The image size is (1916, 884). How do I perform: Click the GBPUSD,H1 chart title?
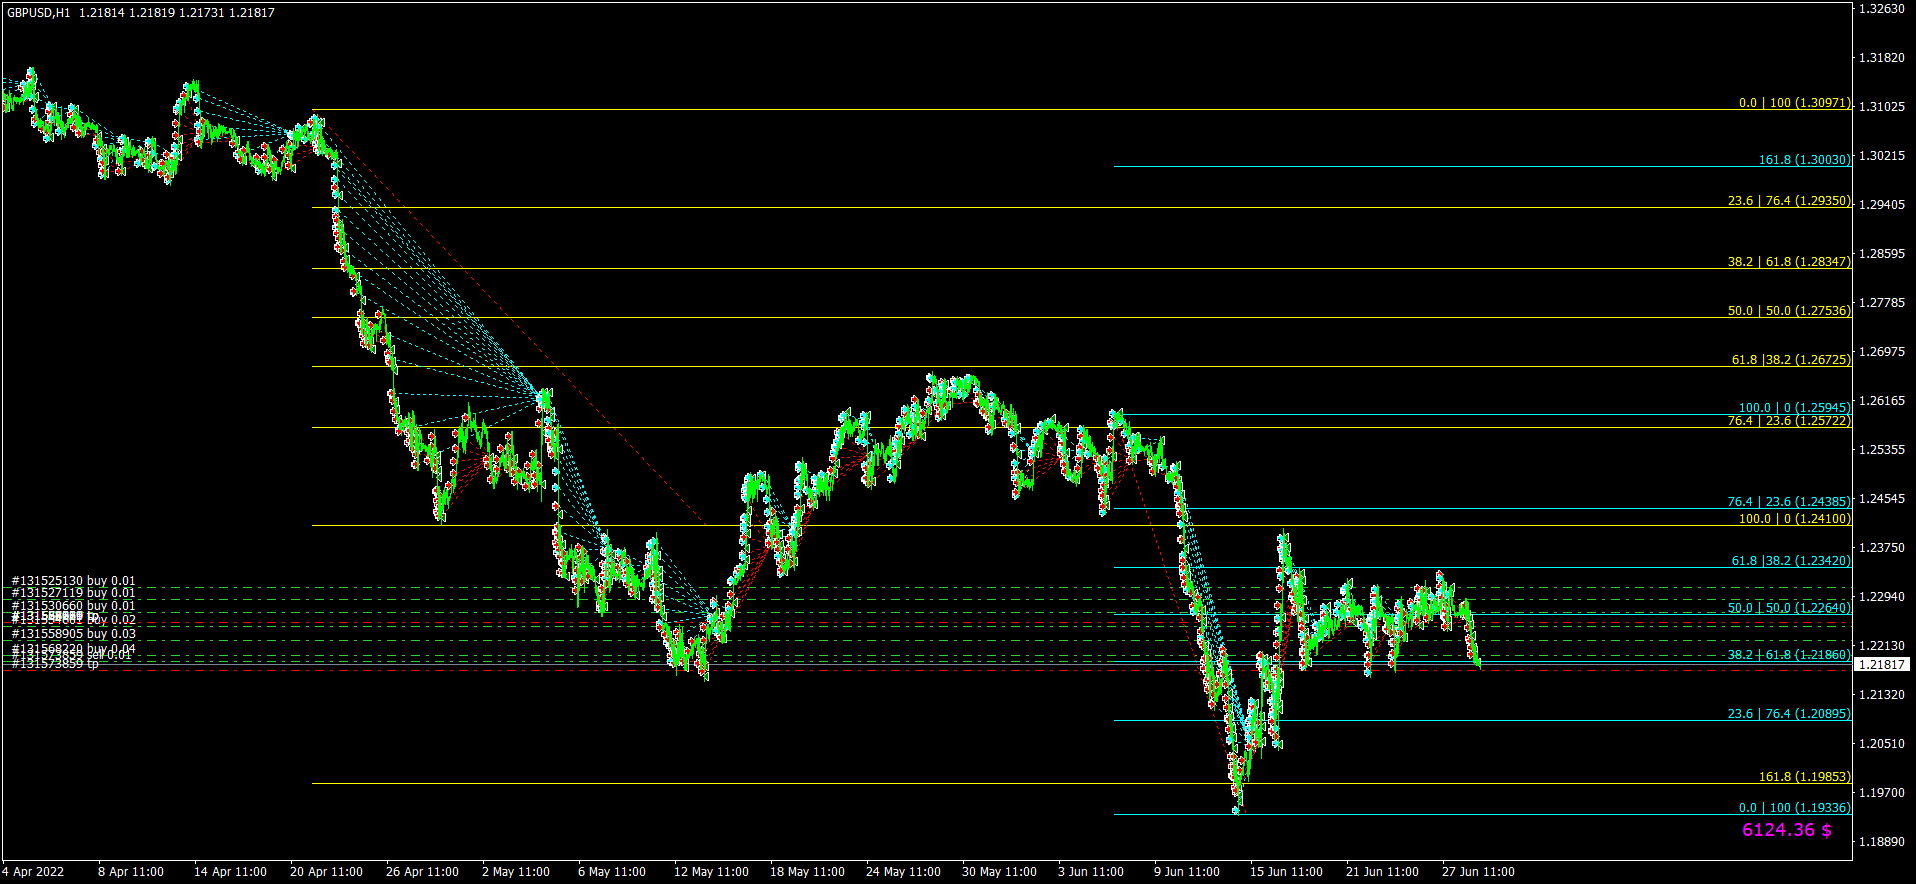(x=39, y=13)
